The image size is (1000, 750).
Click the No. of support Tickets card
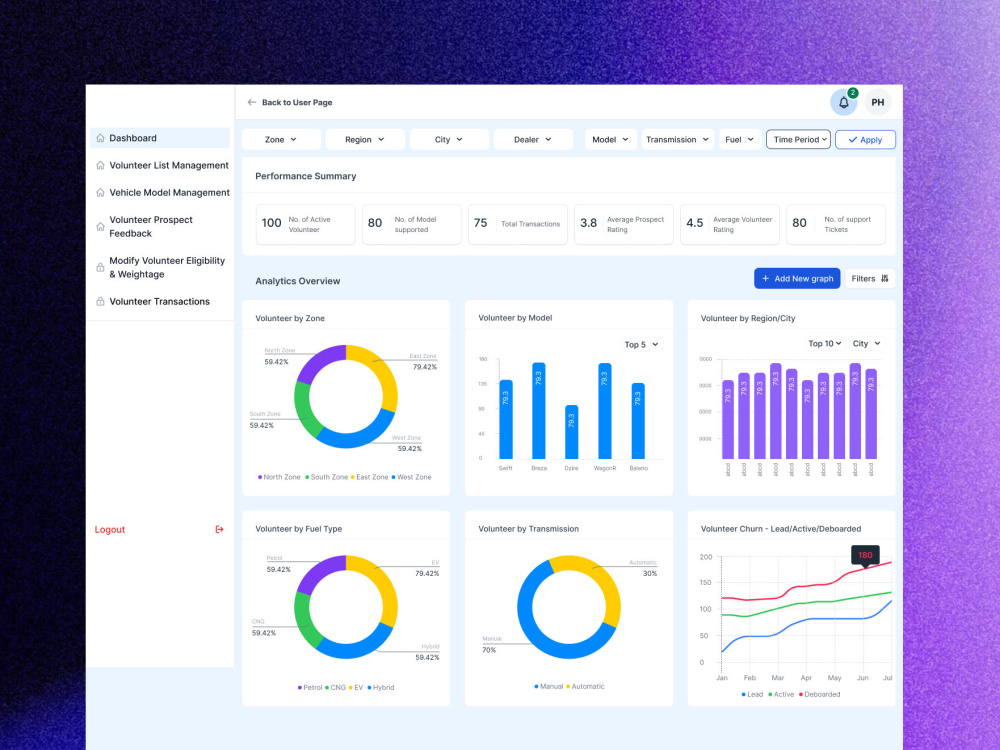point(836,224)
